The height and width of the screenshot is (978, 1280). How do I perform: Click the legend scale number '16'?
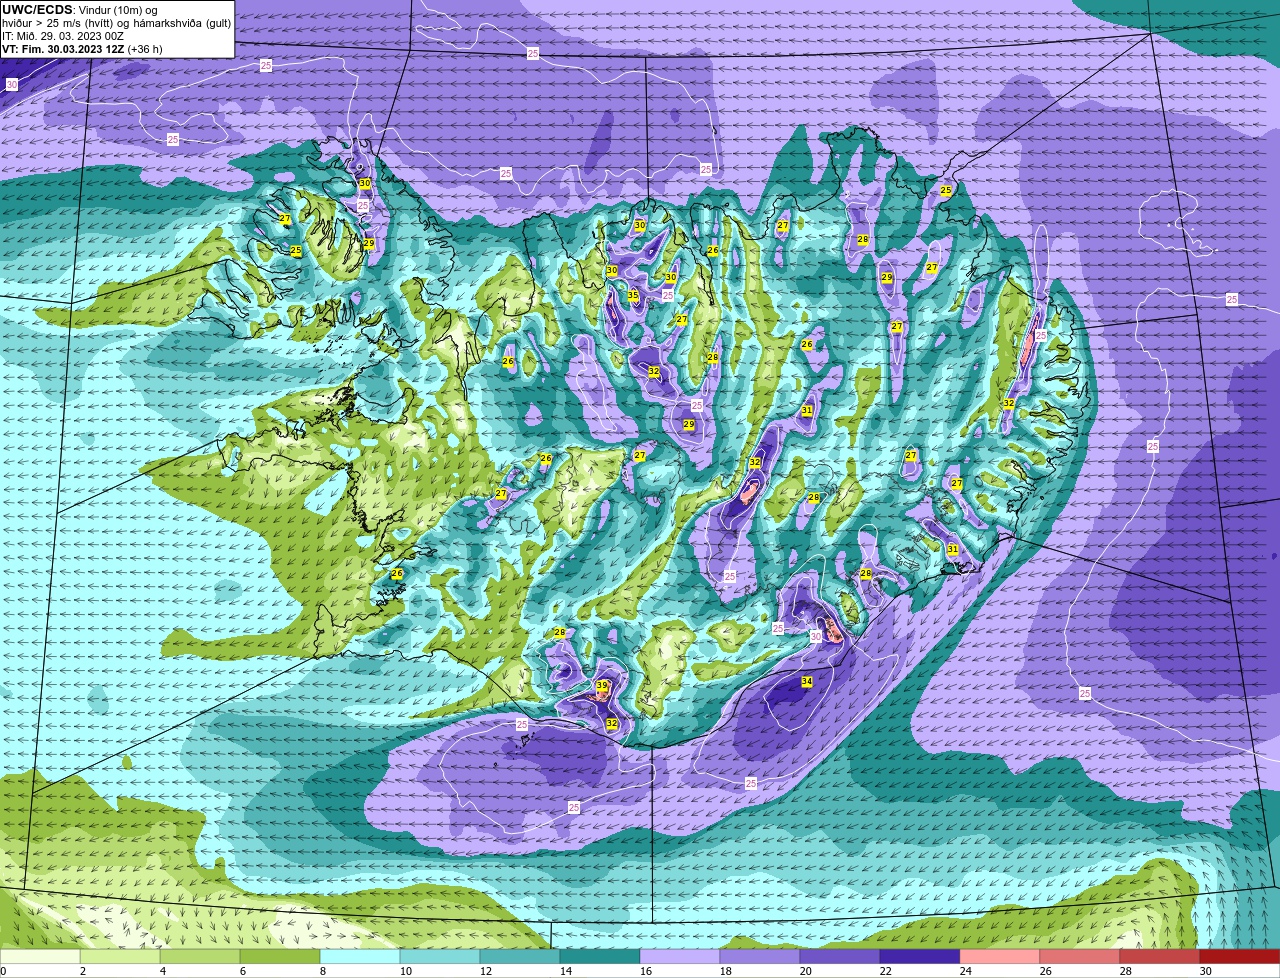pos(646,971)
